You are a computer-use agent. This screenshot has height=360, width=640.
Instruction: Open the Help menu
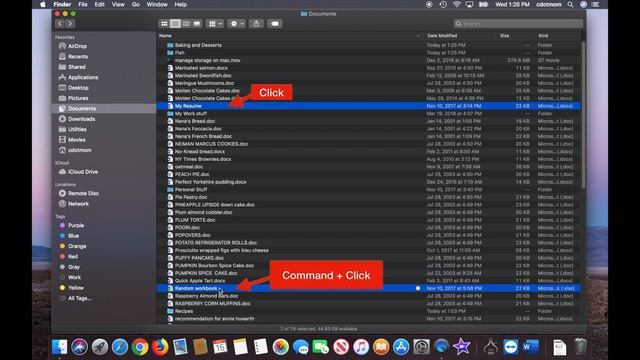[x=180, y=4]
